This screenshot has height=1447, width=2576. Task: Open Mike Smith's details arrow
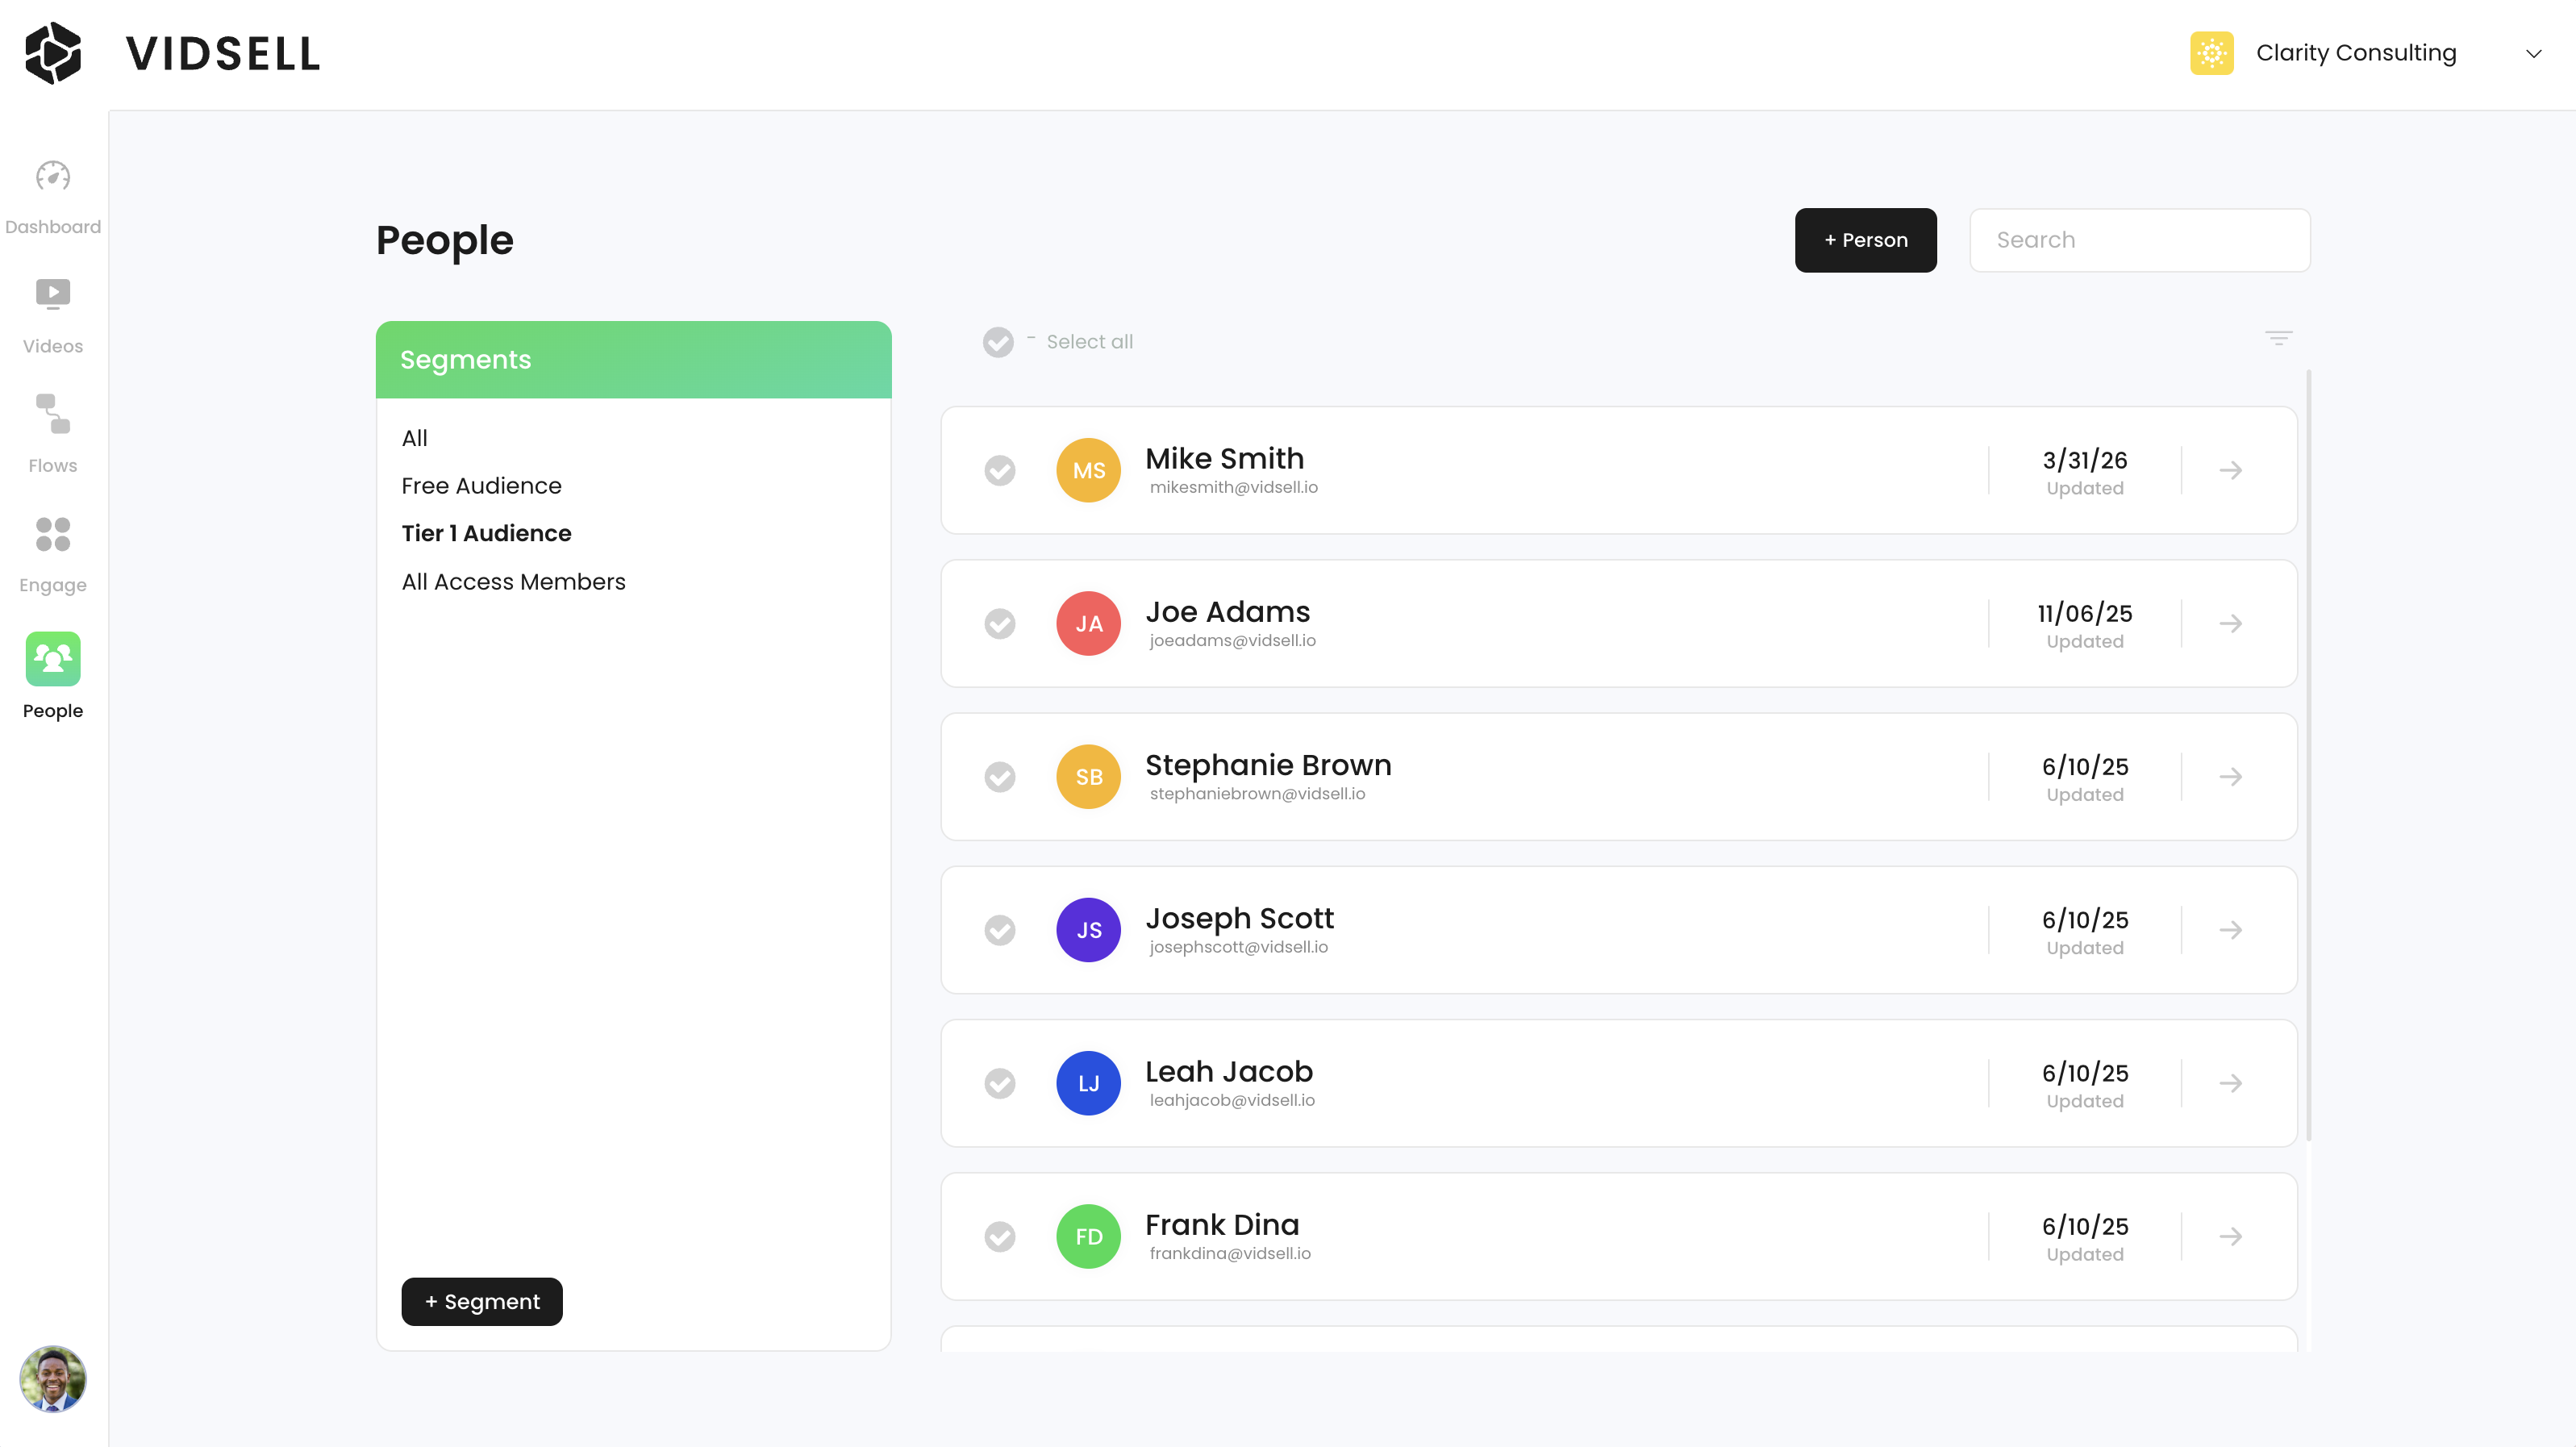tap(2230, 470)
